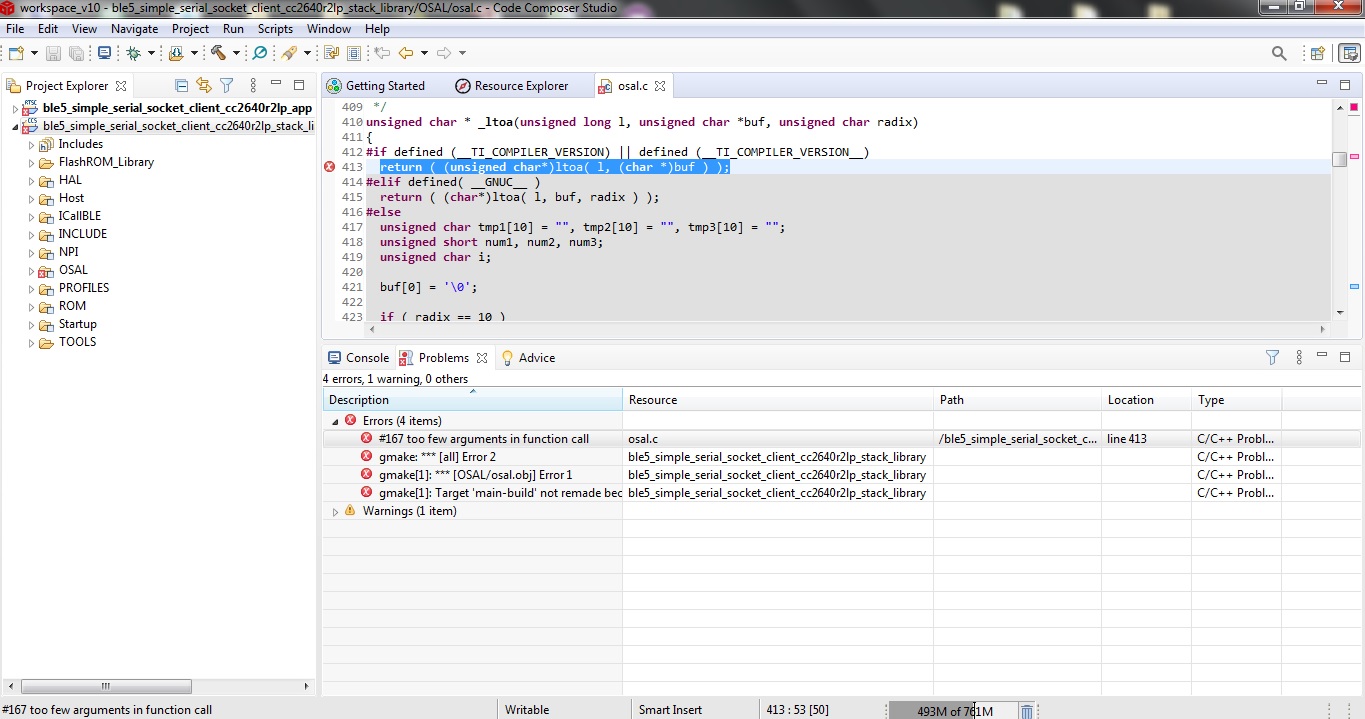Minimize the Project Explorer panel

[274, 85]
